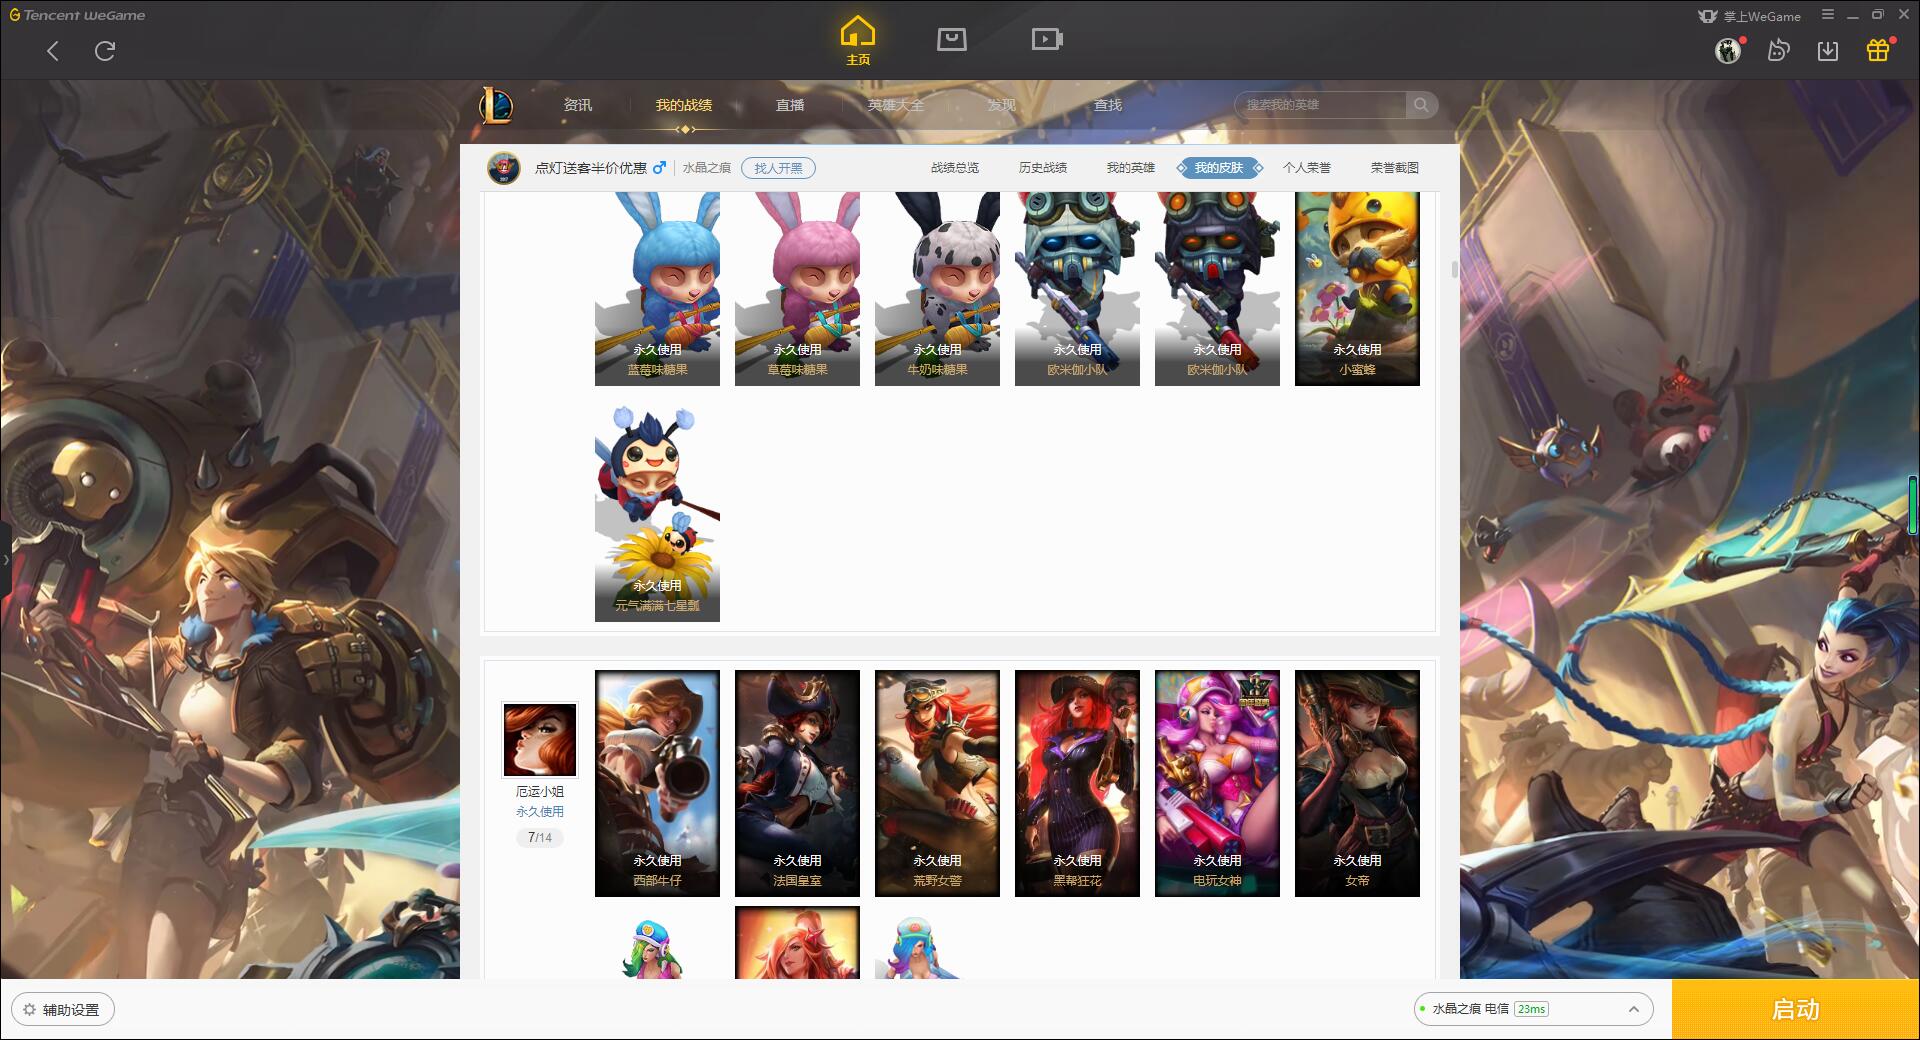Select the 历史战绩 sub-tab
Image resolution: width=1920 pixels, height=1040 pixels.
tap(1043, 168)
